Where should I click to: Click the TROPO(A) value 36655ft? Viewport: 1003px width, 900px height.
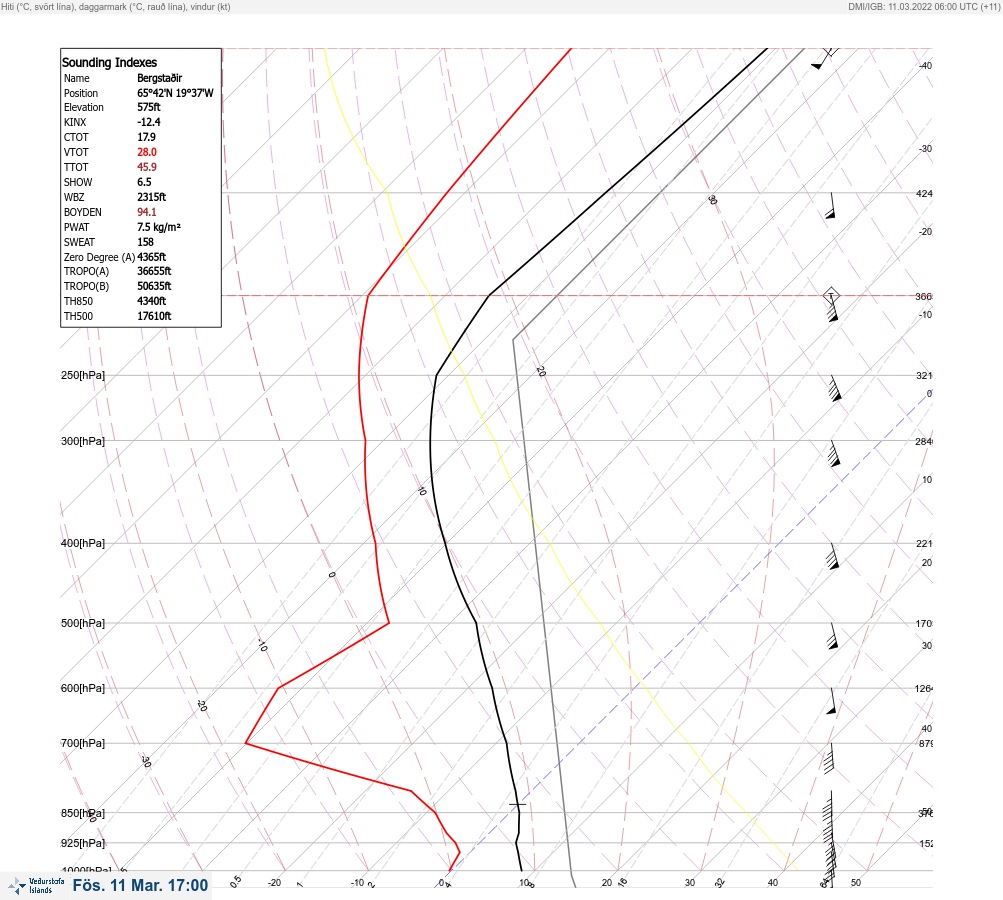tap(154, 271)
